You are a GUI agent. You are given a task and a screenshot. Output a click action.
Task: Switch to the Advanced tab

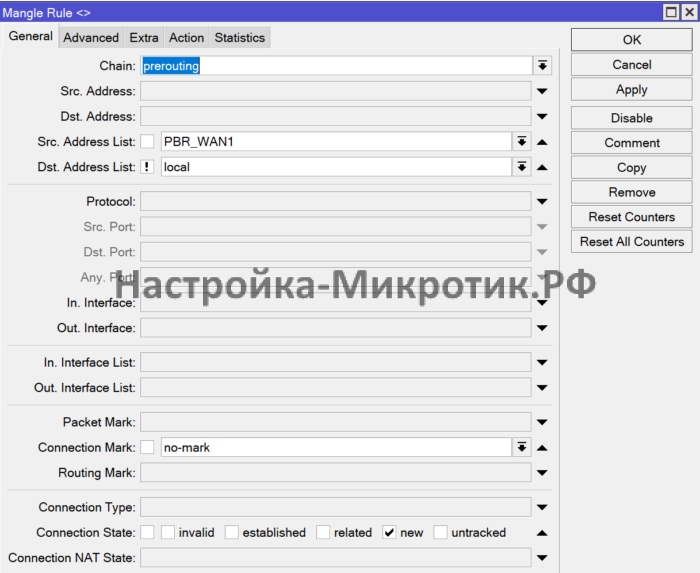click(91, 38)
